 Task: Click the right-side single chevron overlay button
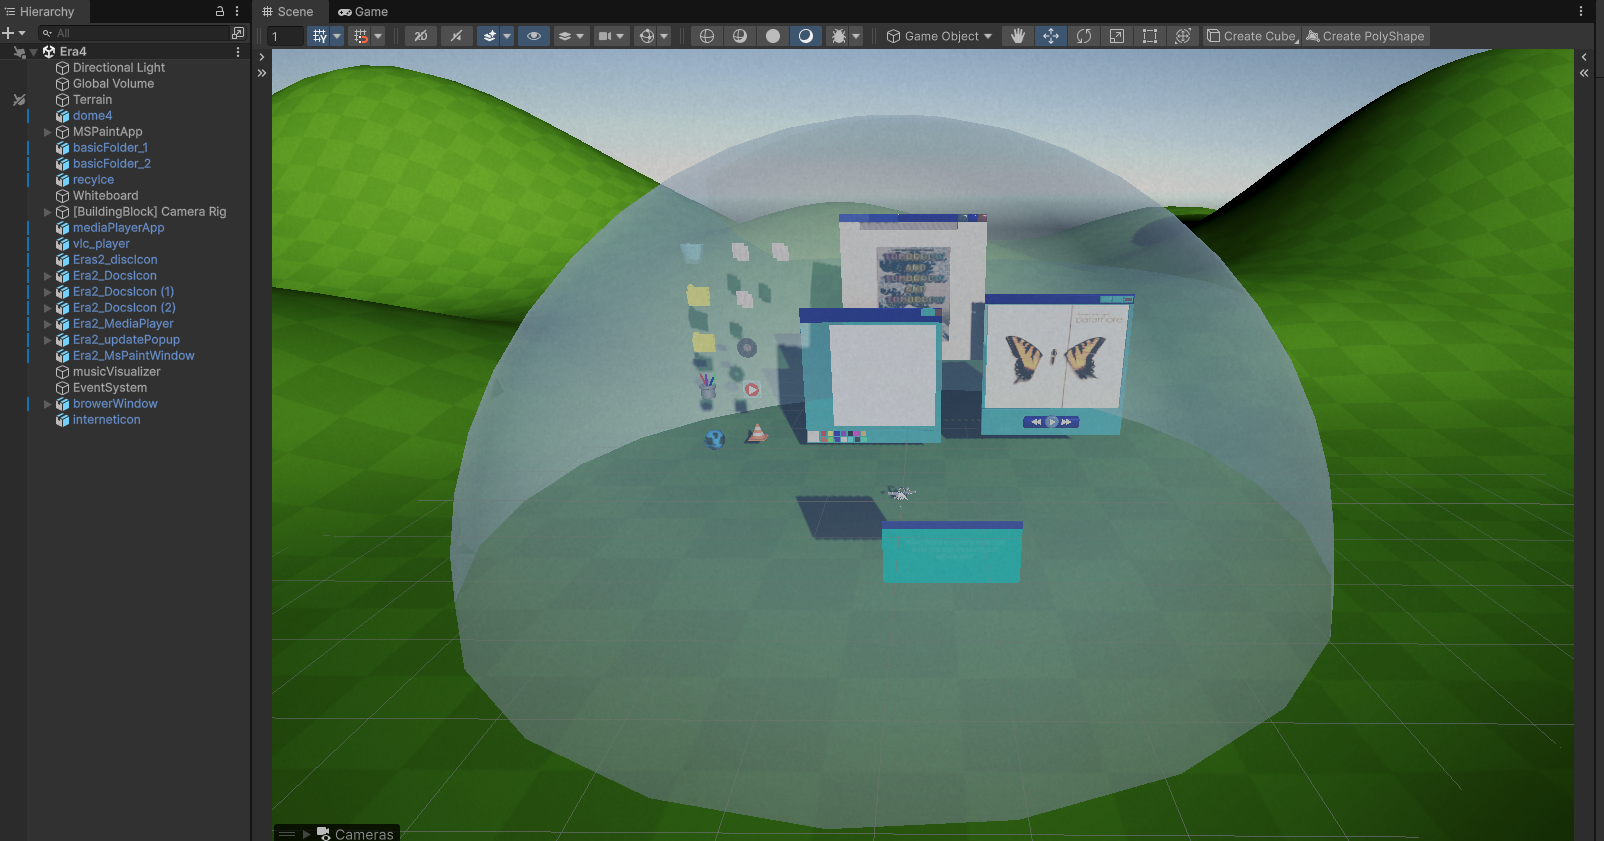(1584, 57)
